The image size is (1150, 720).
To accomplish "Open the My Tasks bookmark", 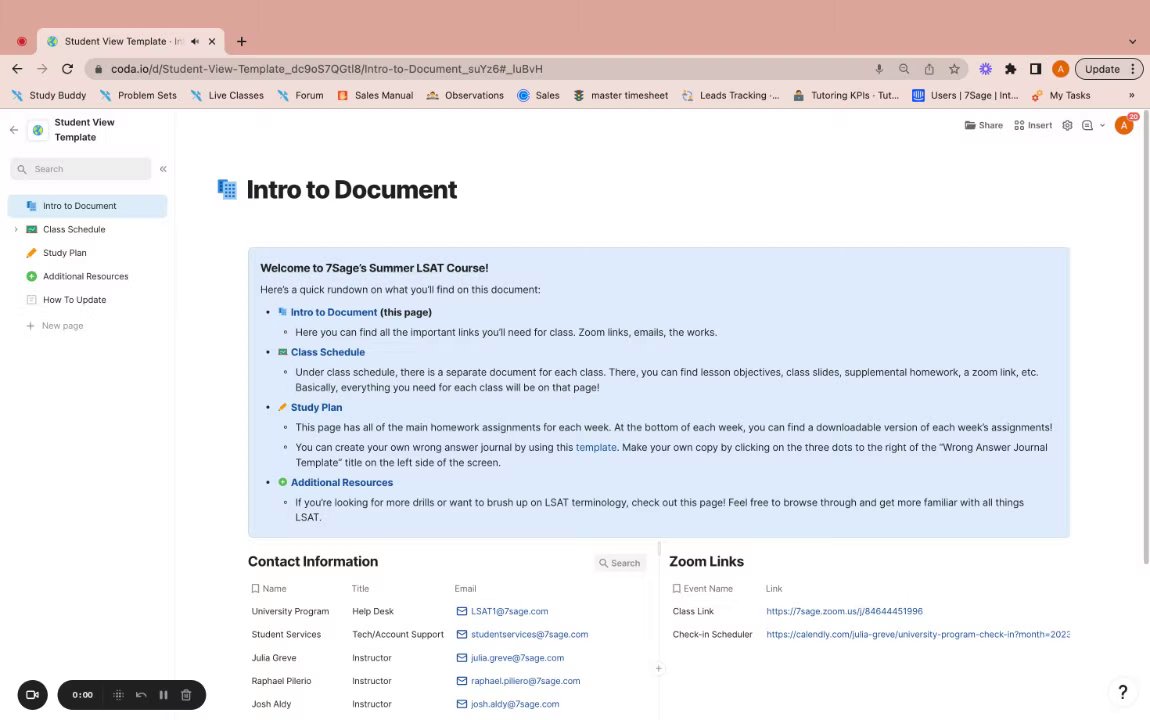I will [1061, 95].
